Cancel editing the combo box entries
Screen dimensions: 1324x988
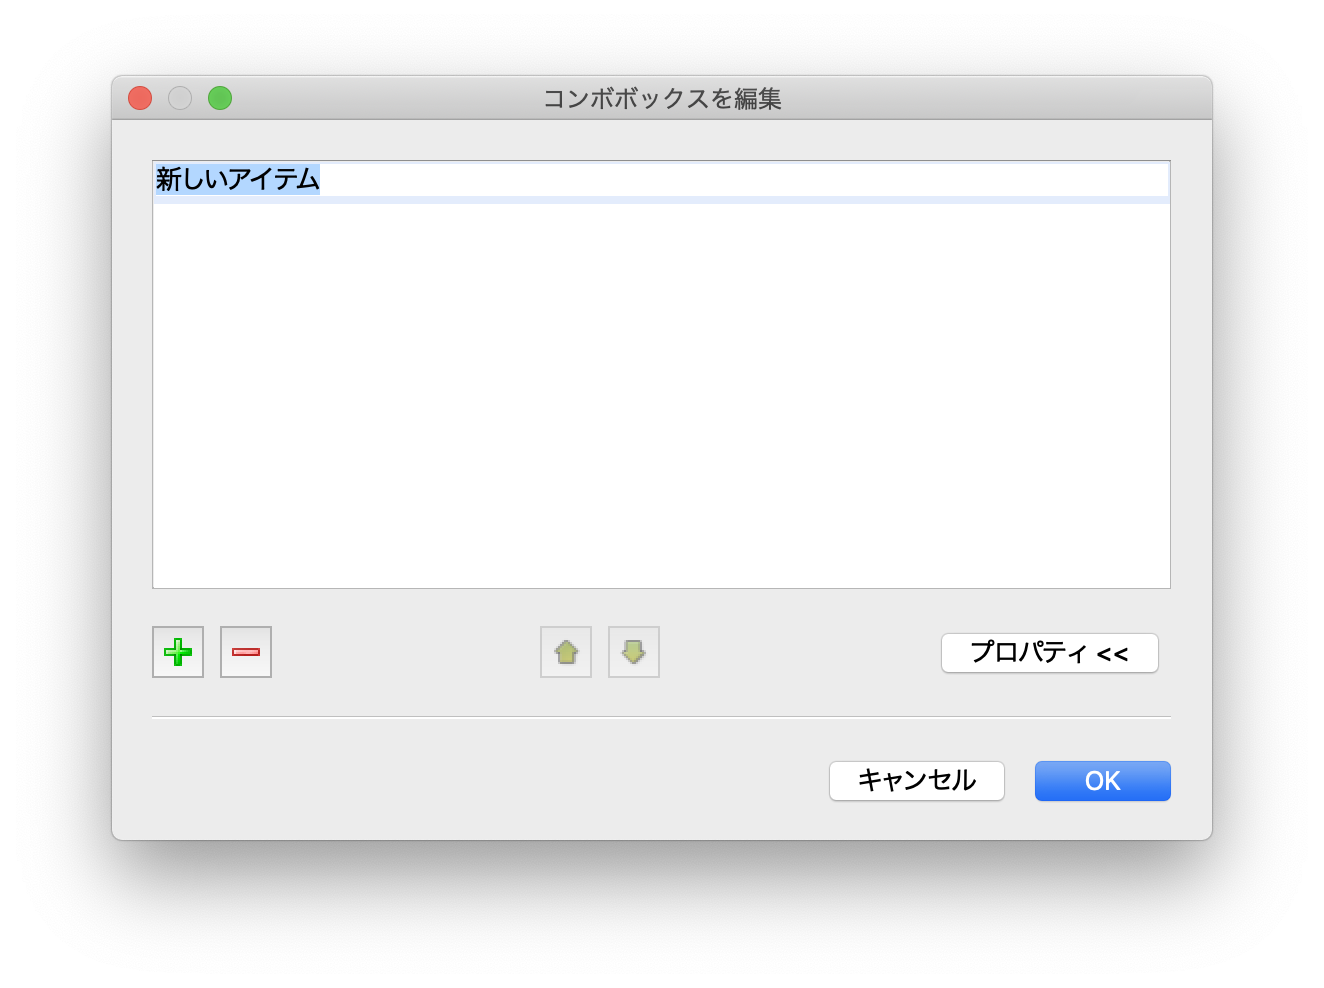click(x=916, y=781)
